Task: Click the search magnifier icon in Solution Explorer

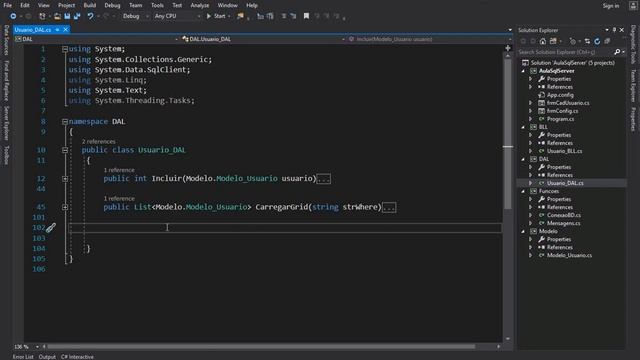Action: pos(617,52)
